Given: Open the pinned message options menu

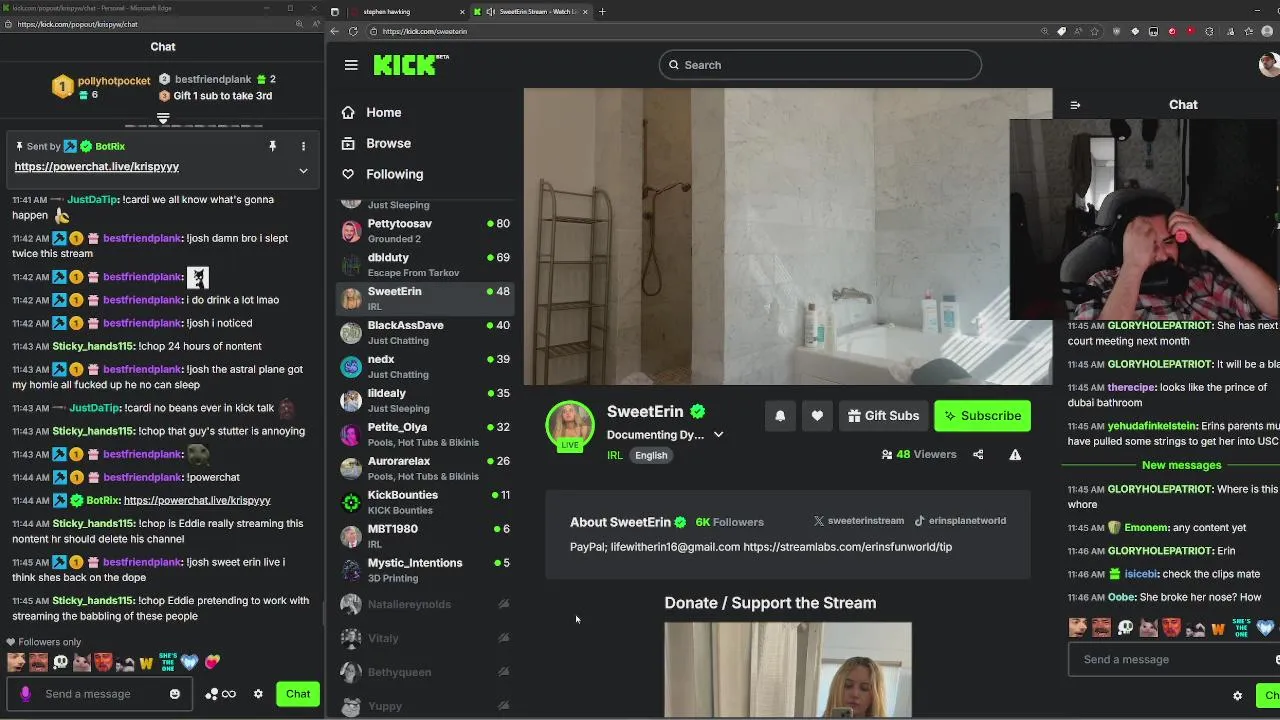Looking at the screenshot, I should (303, 146).
